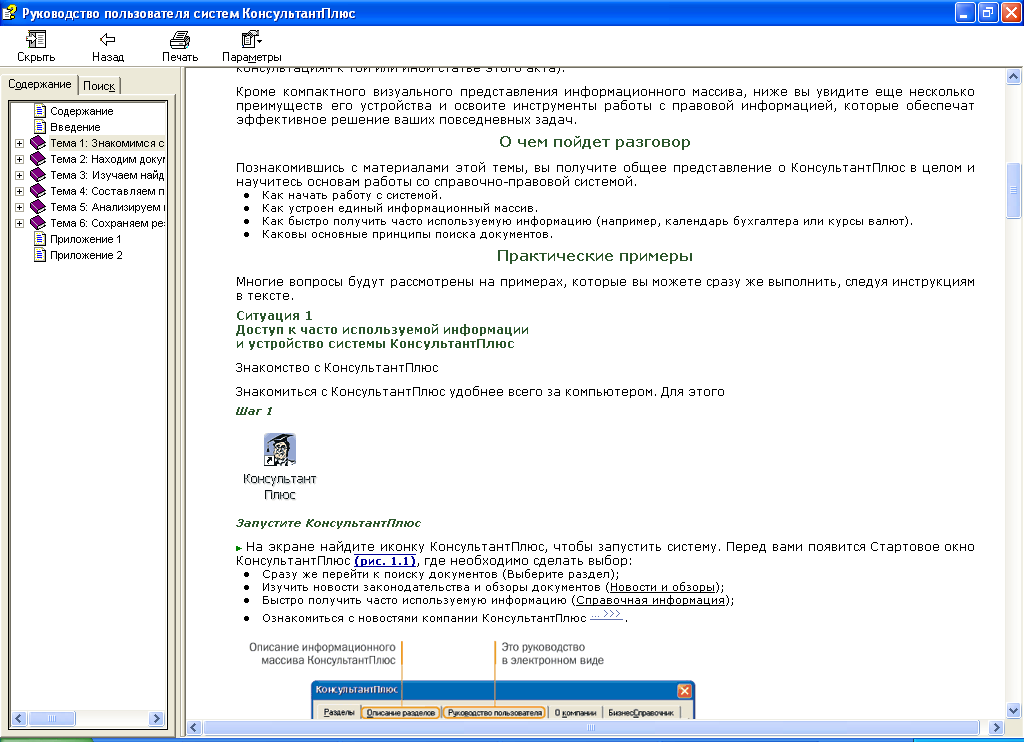The image size is (1024, 742).
Task: Click the page icon next to Приложение 2
Action: (40, 255)
